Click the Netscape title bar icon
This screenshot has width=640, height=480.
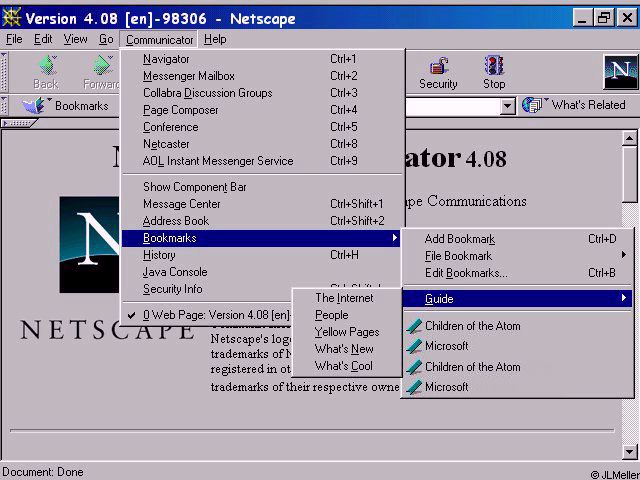pyautogui.click(x=11, y=18)
